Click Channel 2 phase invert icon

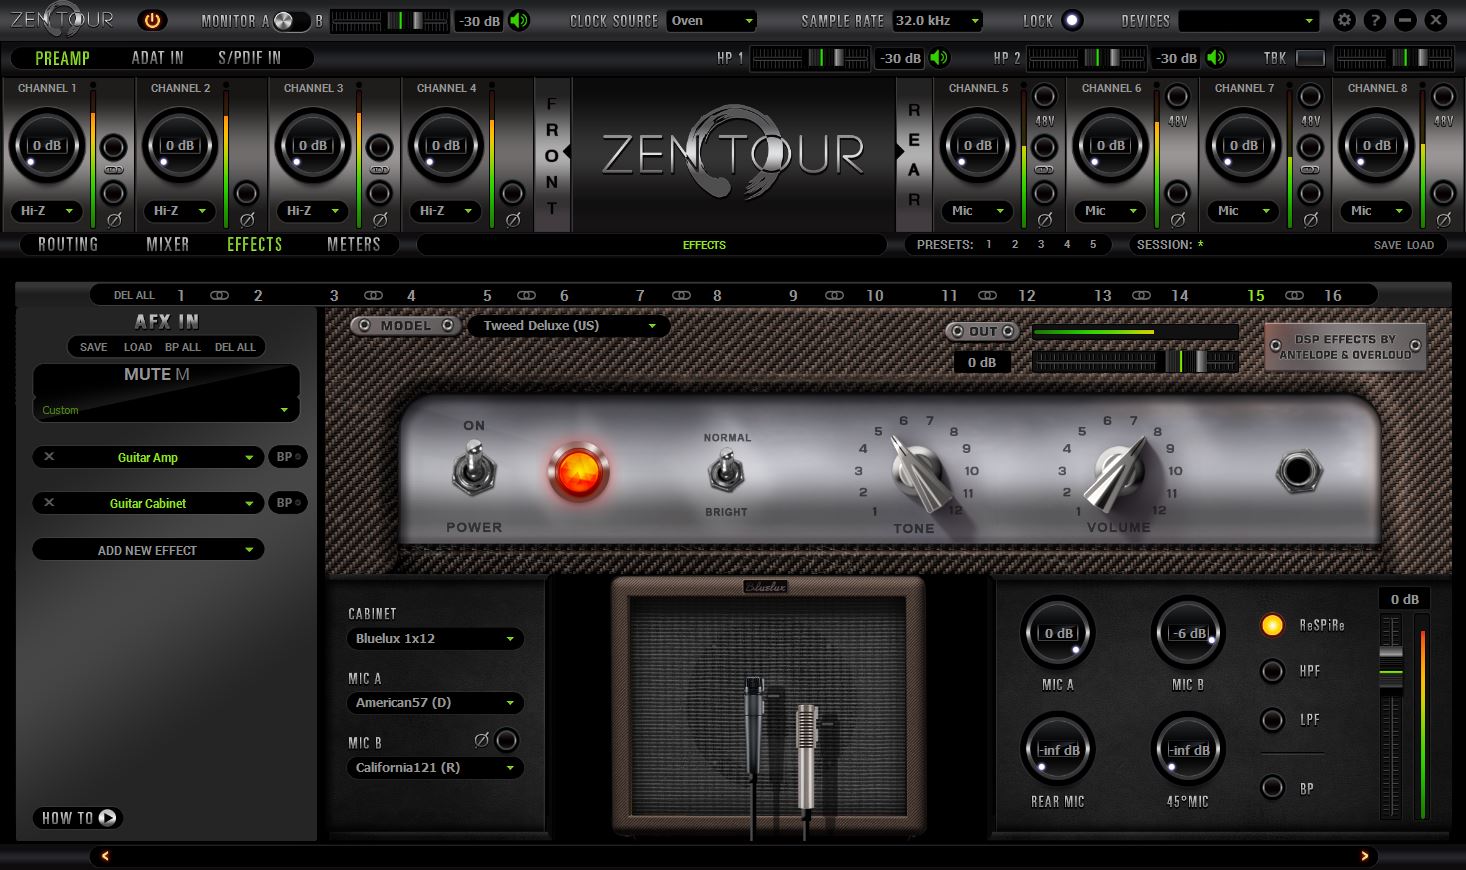pos(247,220)
